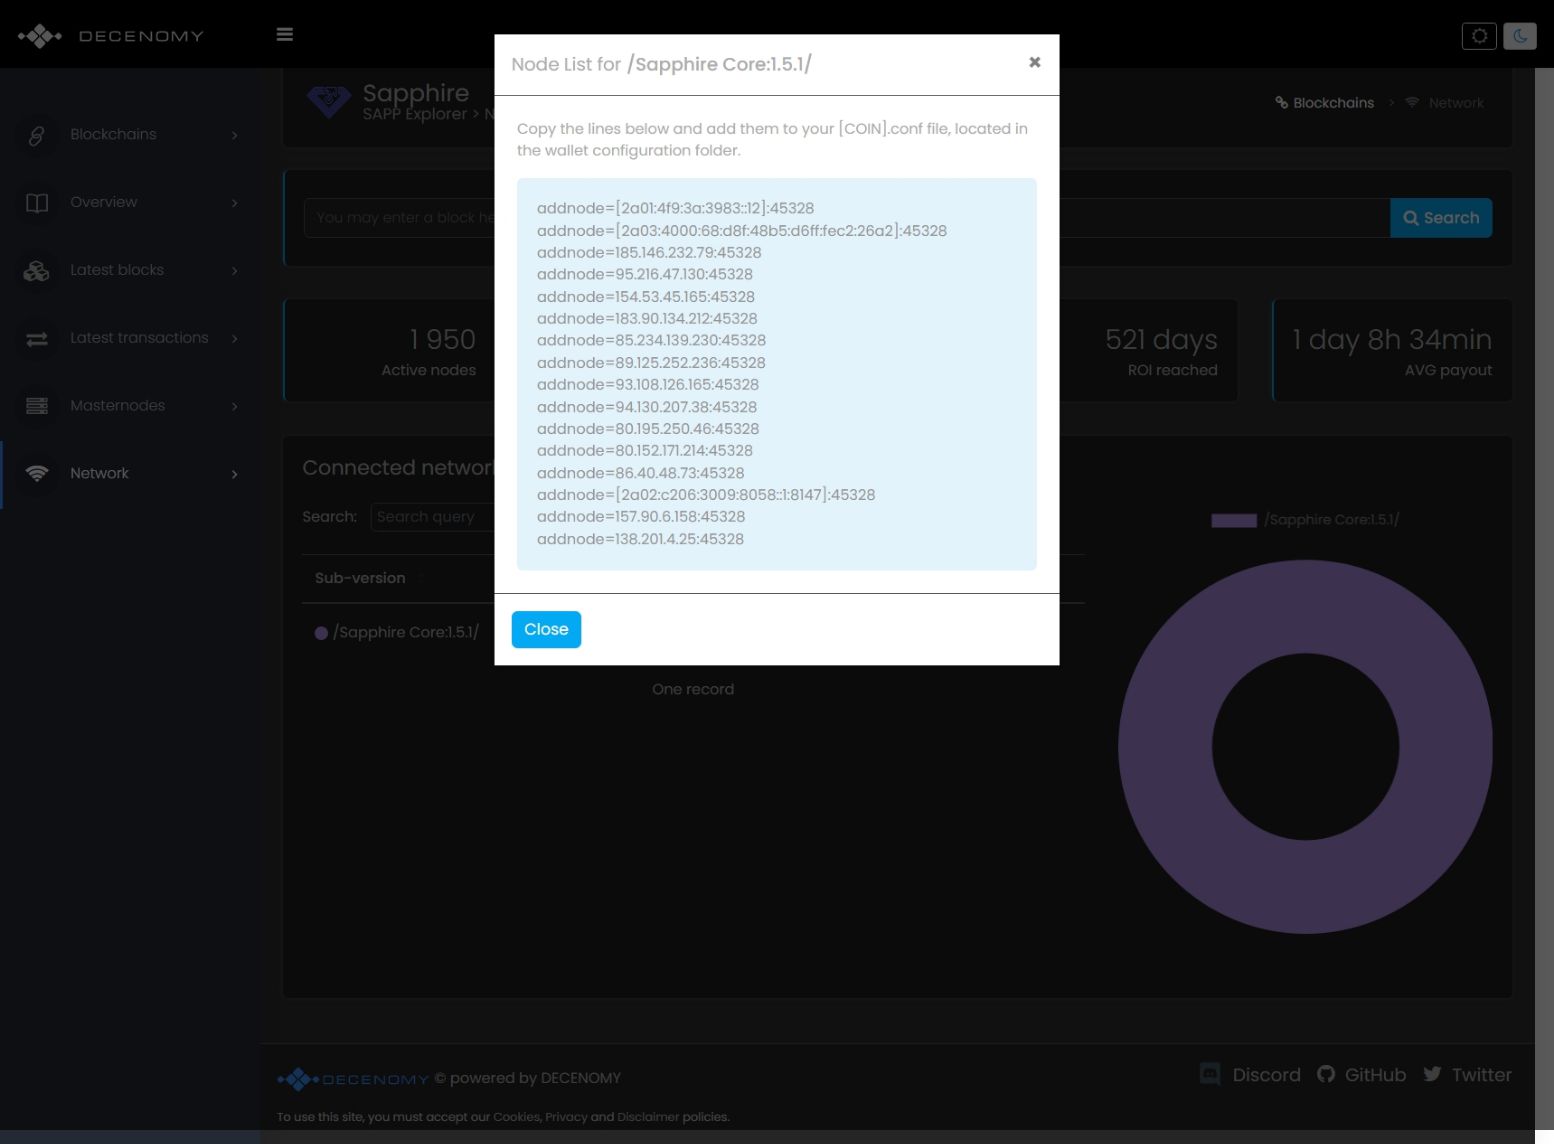
Task: Click the DECENOMY logo in header
Action: (110, 36)
